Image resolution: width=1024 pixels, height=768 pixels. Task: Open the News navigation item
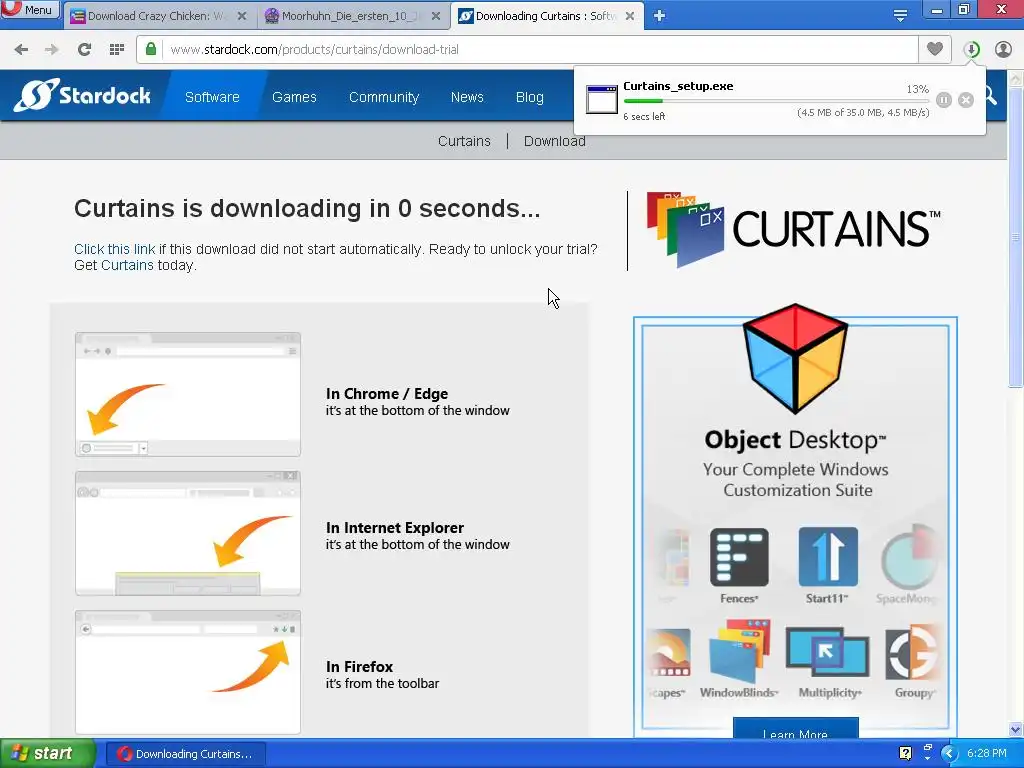point(467,97)
